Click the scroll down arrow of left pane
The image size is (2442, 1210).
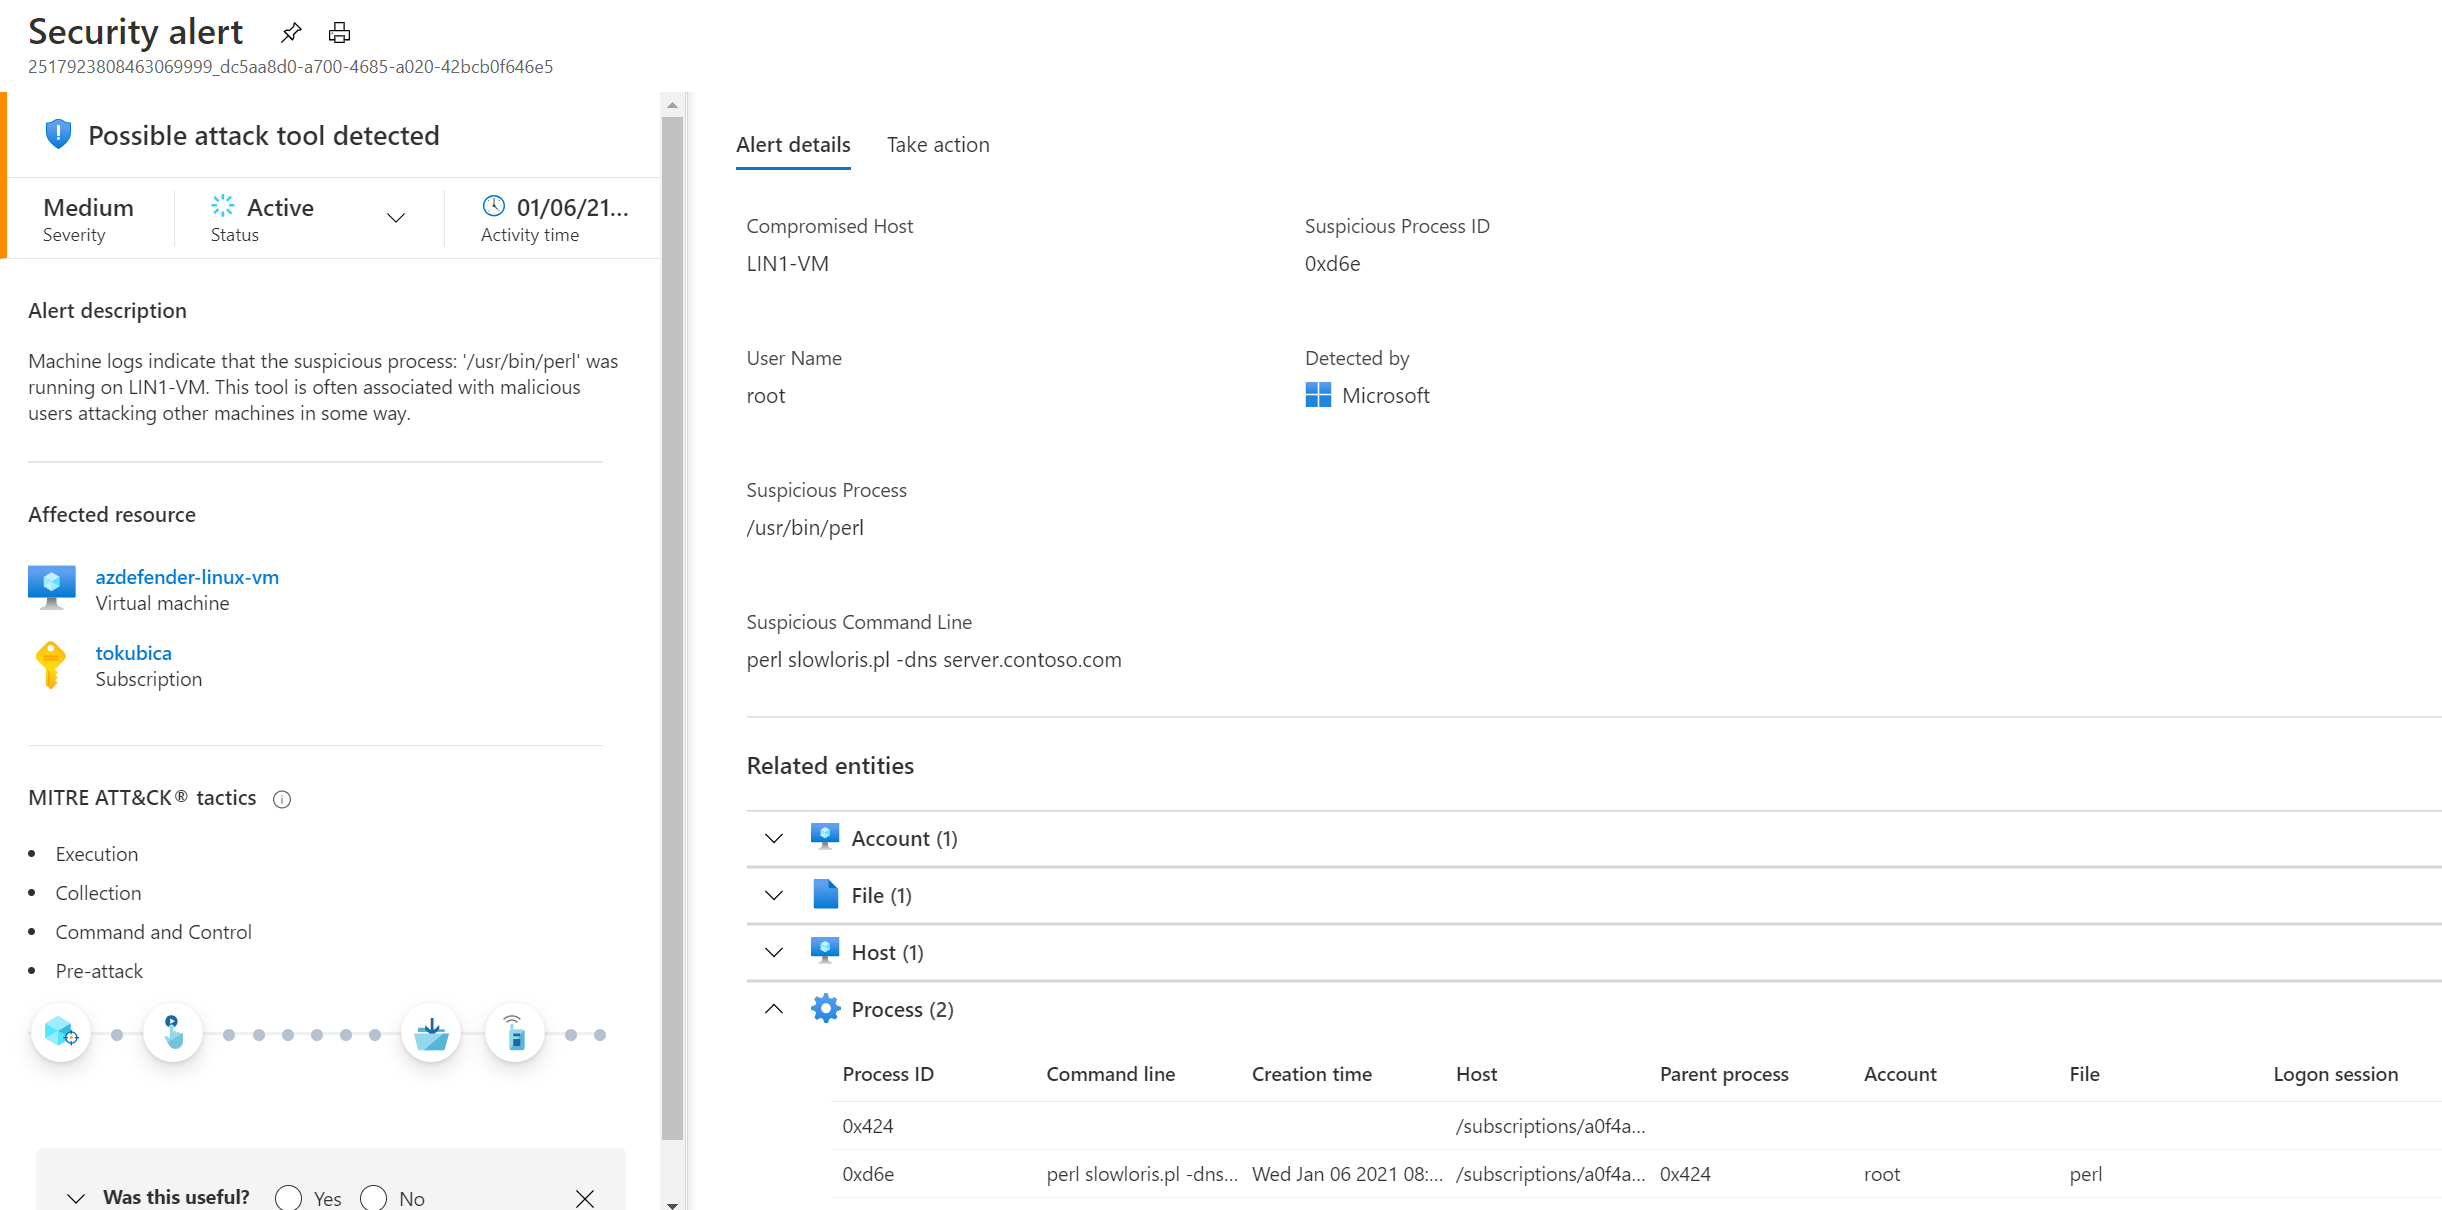[672, 1204]
